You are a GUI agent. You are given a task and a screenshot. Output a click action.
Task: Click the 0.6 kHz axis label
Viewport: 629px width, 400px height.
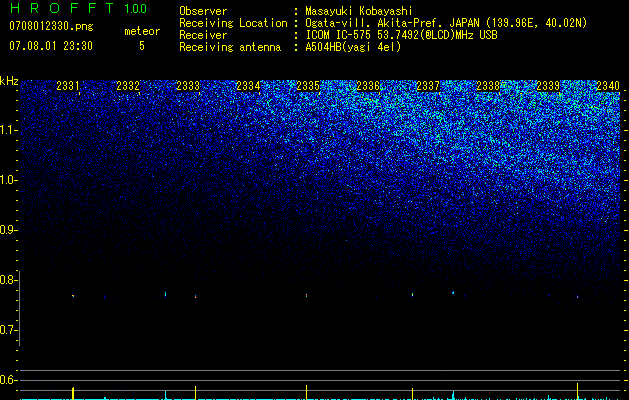click(7, 380)
